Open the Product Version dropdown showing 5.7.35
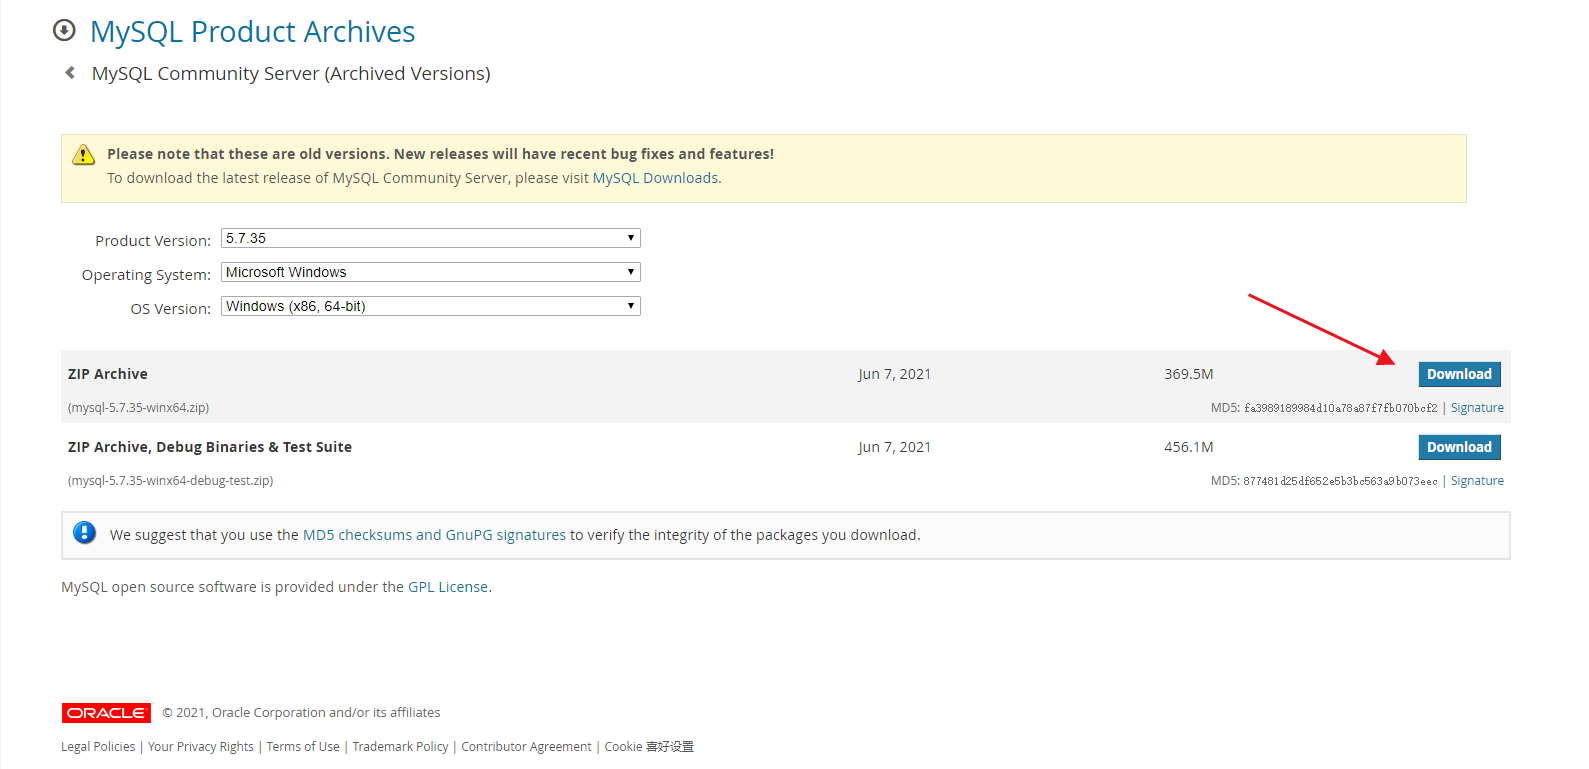The width and height of the screenshot is (1589, 769). pos(431,238)
